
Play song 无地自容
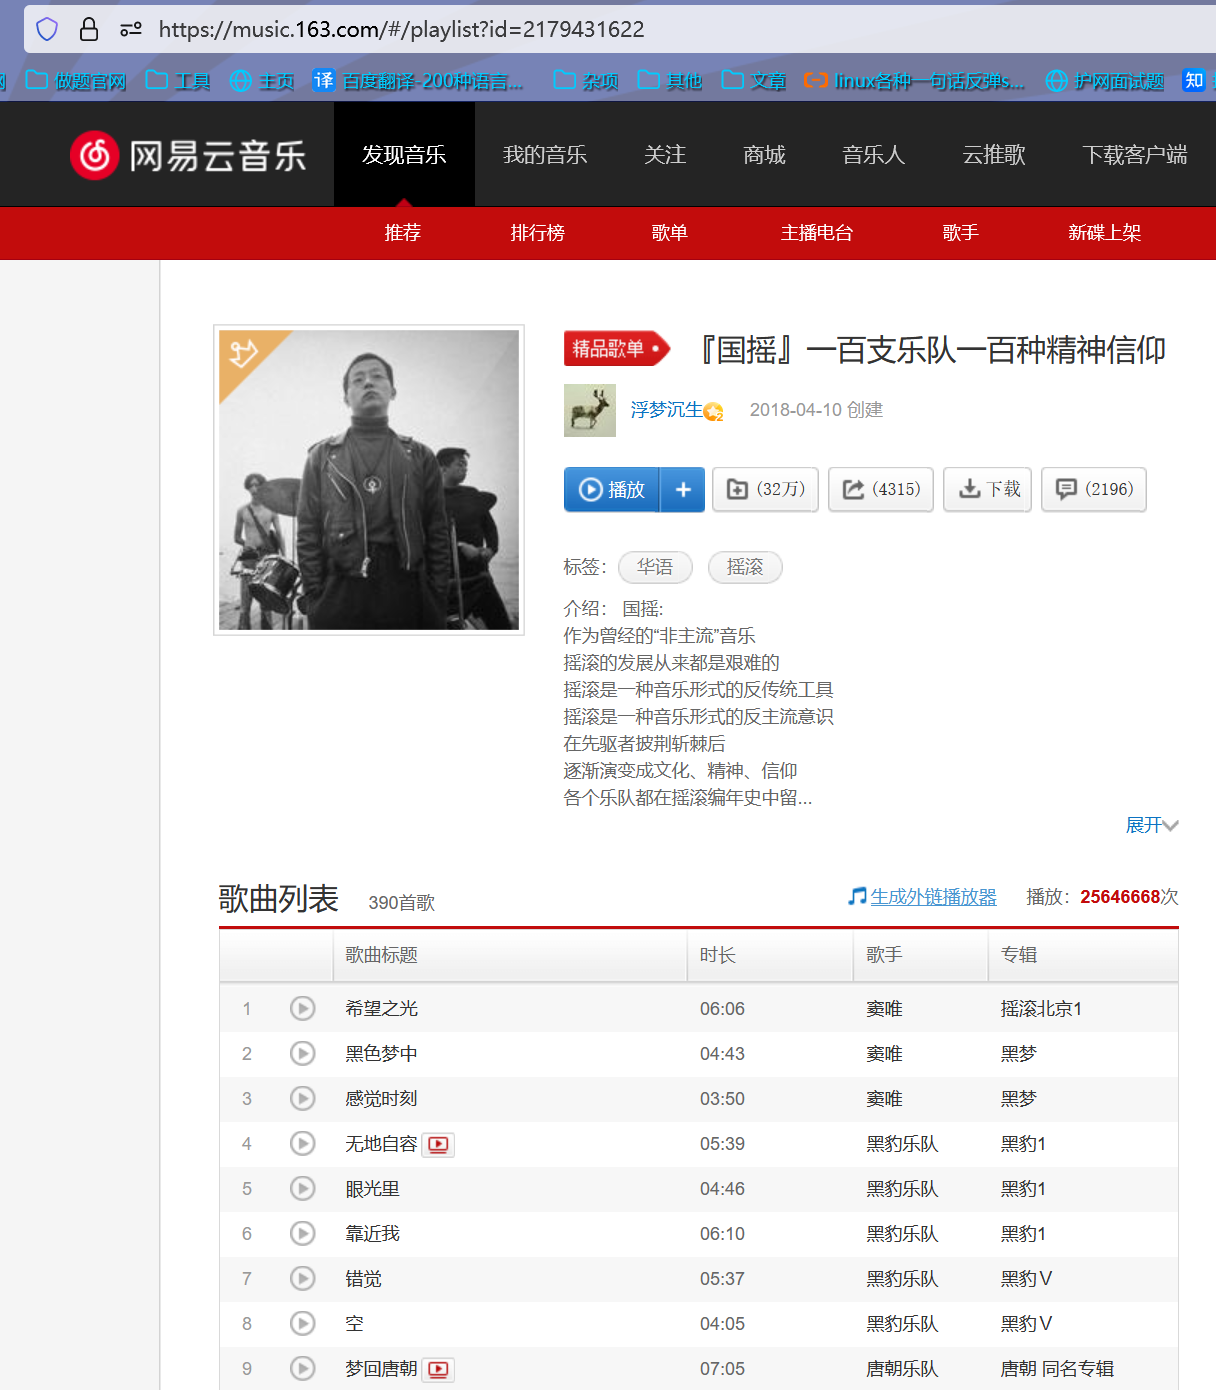(x=303, y=1143)
